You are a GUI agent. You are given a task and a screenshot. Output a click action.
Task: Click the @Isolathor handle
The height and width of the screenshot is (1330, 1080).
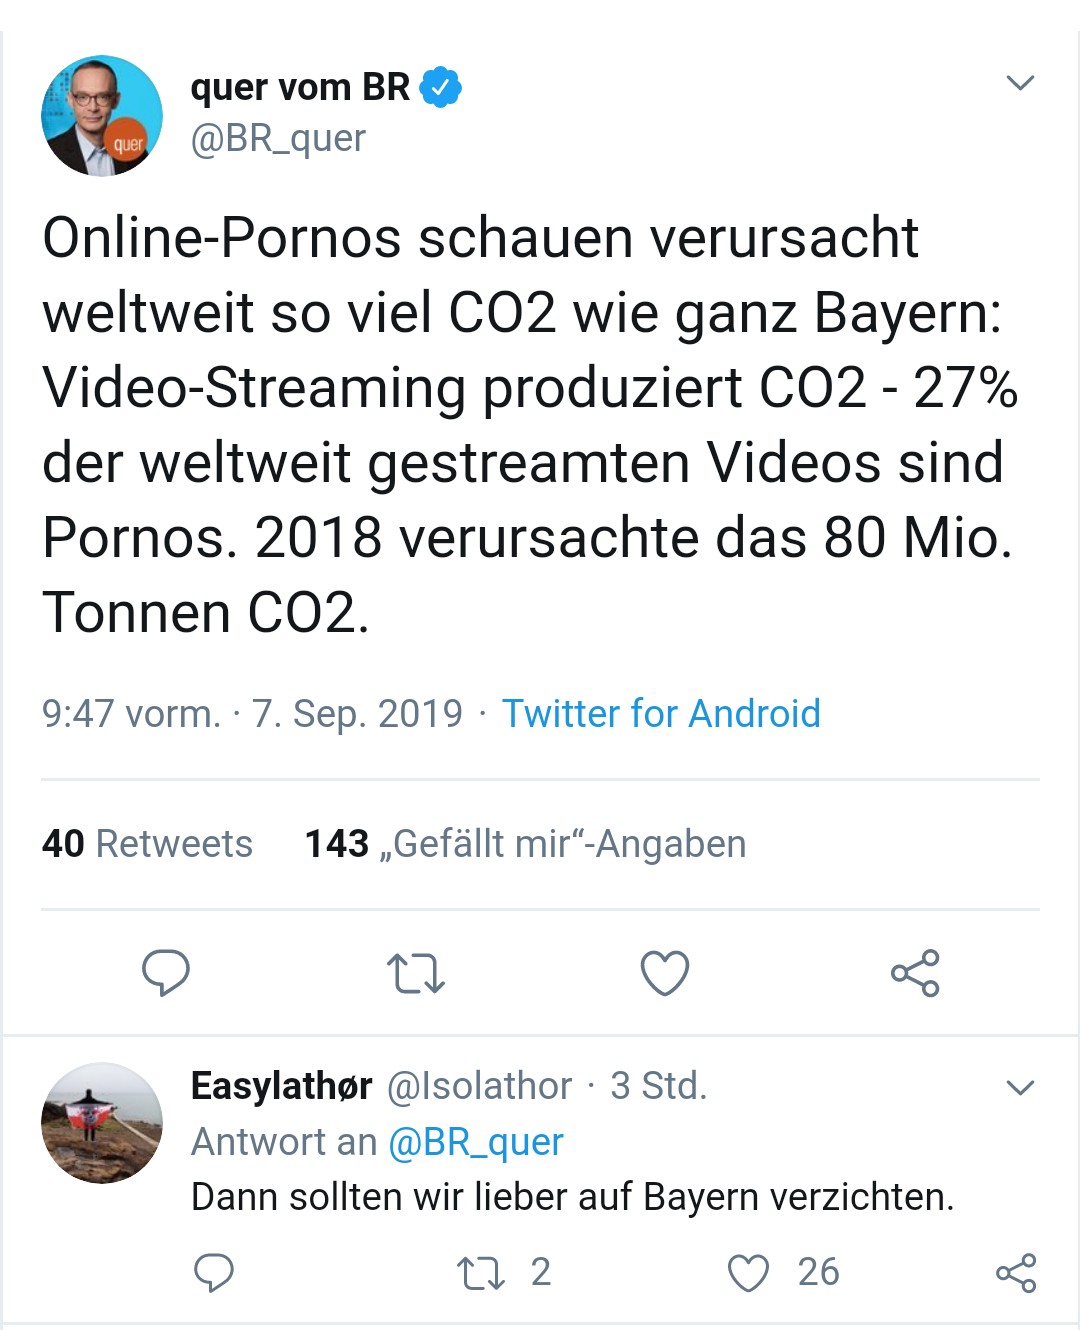tap(479, 1086)
